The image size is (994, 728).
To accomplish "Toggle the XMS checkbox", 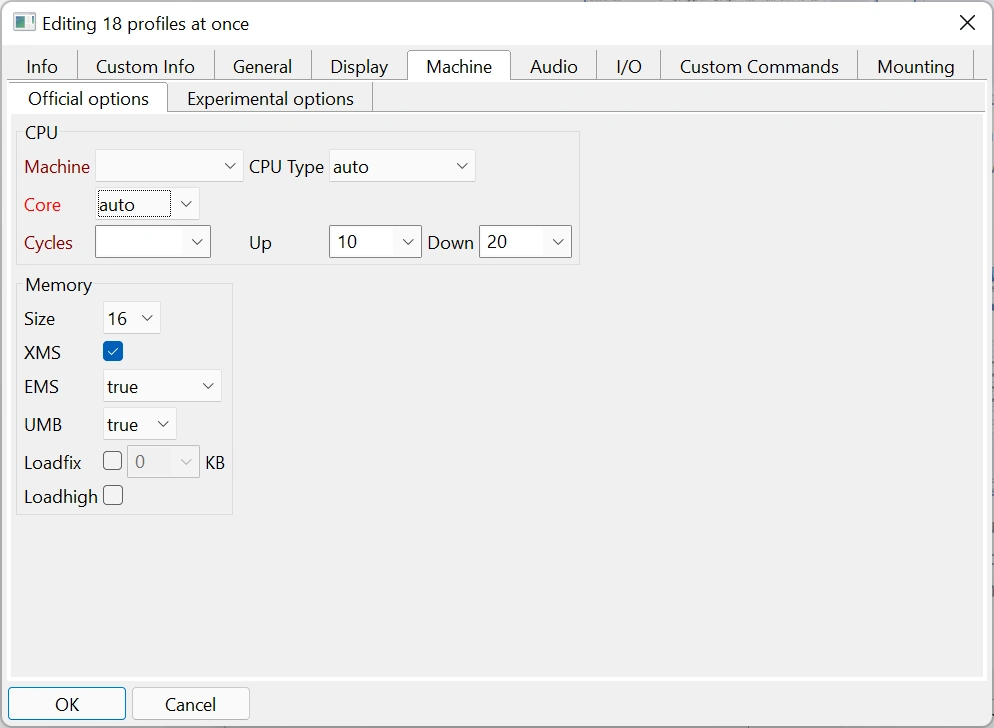I will (113, 352).
